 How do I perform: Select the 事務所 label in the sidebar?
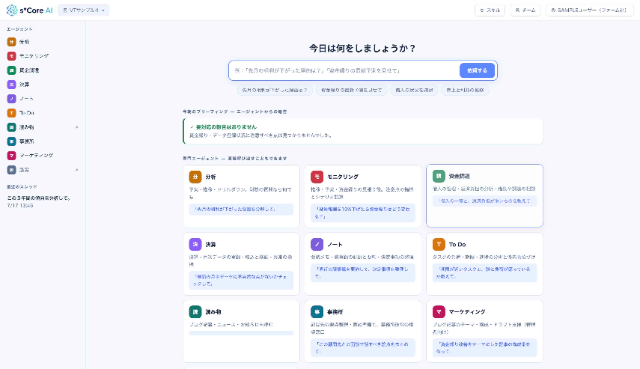pos(27,141)
